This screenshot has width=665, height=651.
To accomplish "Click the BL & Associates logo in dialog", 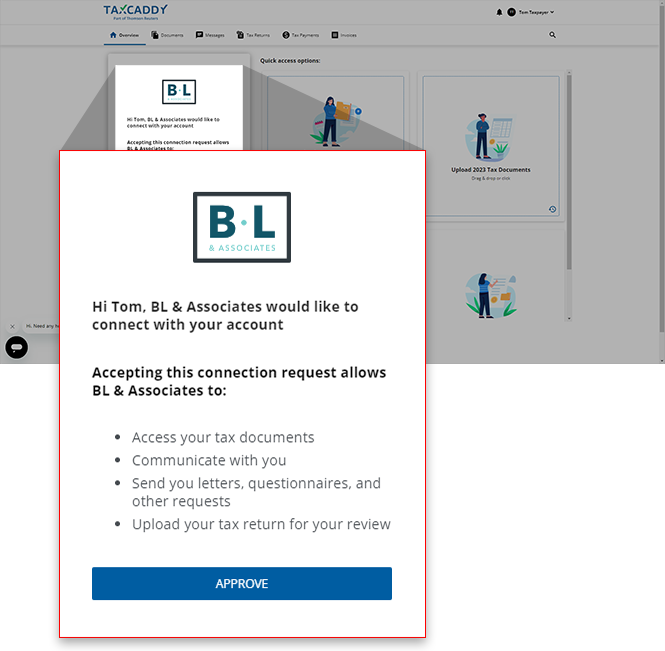I will click(242, 227).
